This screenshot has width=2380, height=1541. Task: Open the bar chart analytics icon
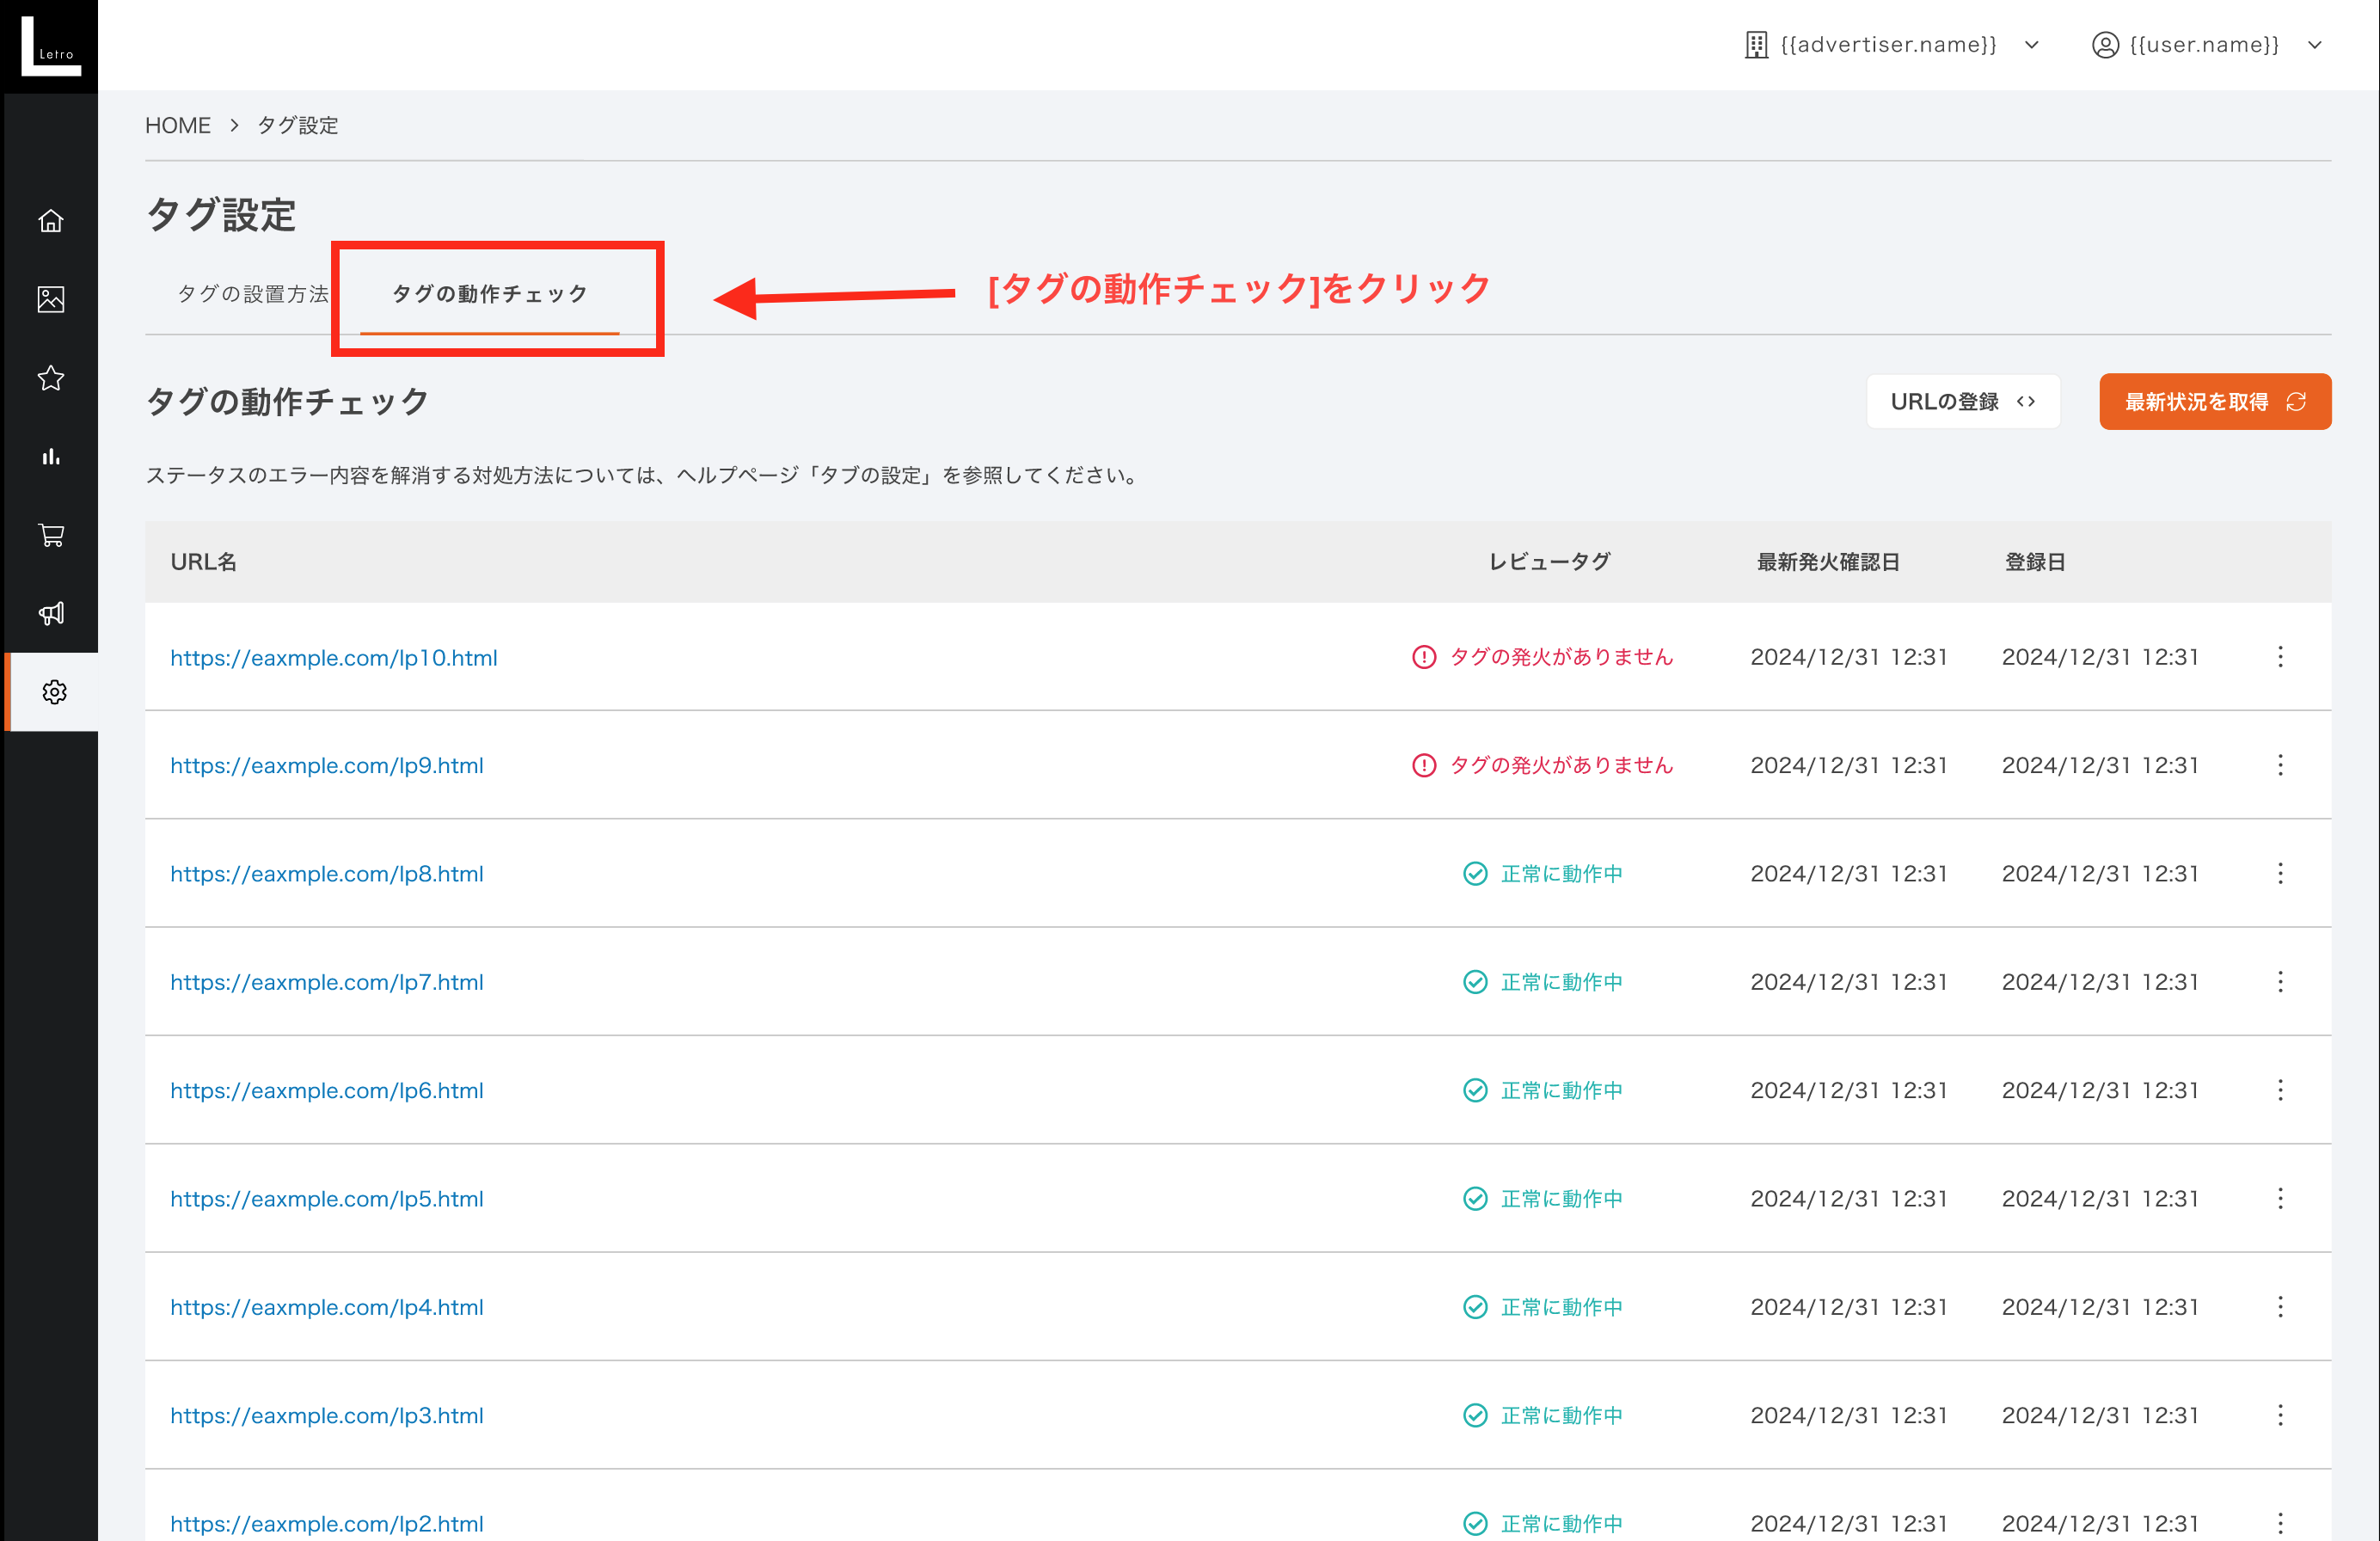tap(51, 457)
